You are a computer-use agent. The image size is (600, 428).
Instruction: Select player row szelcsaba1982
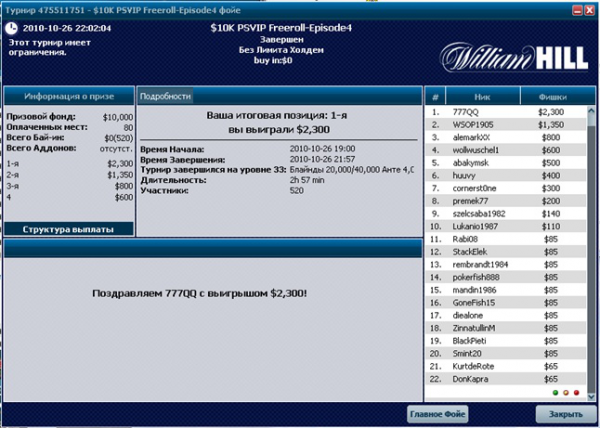(x=505, y=214)
